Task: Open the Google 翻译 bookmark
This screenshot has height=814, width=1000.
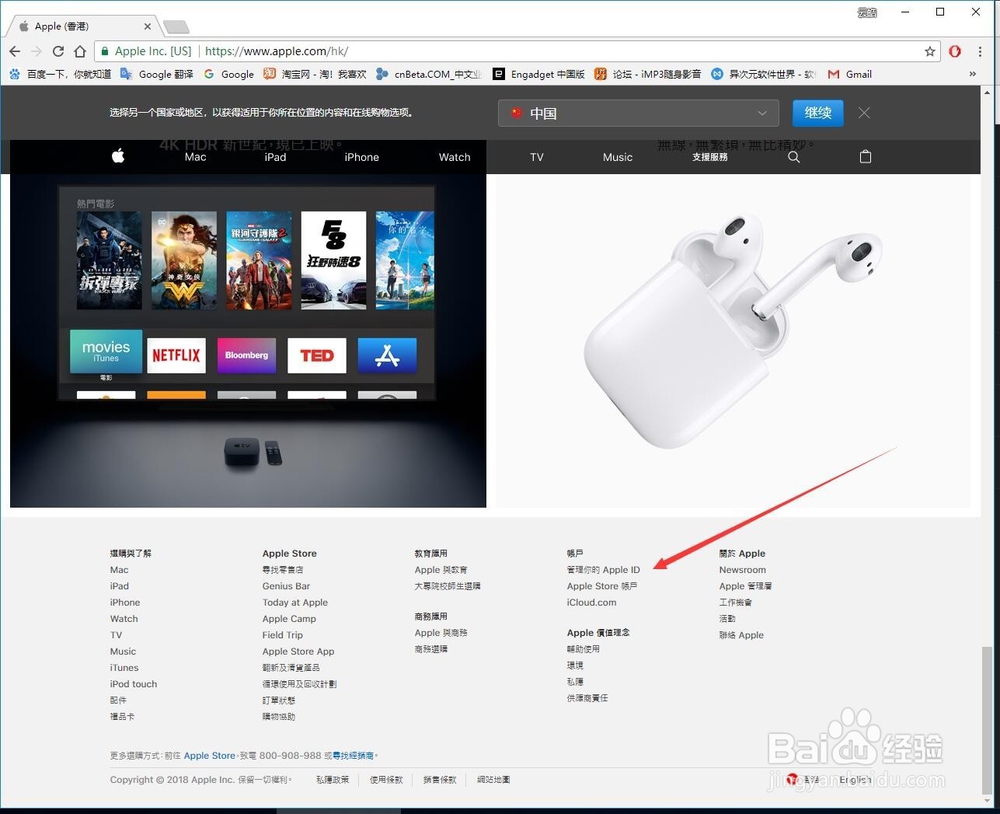Action: click(x=157, y=74)
